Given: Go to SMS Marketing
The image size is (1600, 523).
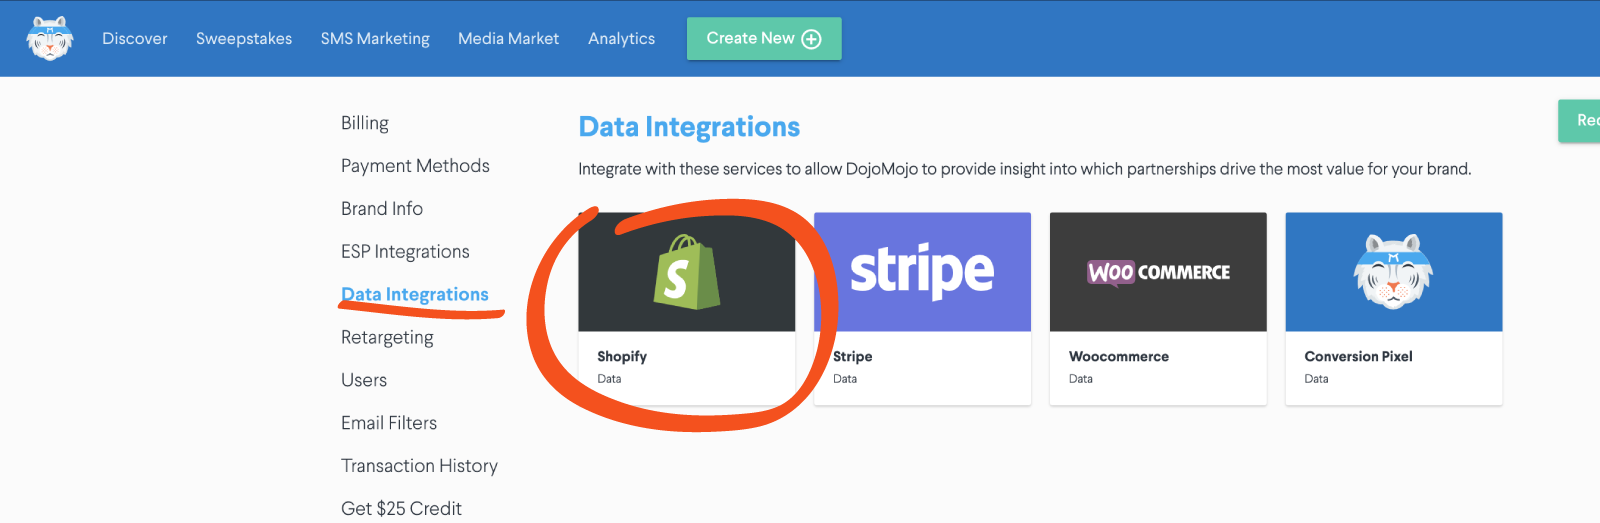Looking at the screenshot, I should (375, 38).
